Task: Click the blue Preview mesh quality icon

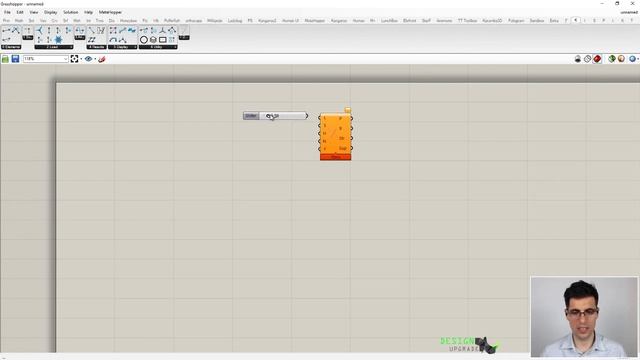Action: 632,59
